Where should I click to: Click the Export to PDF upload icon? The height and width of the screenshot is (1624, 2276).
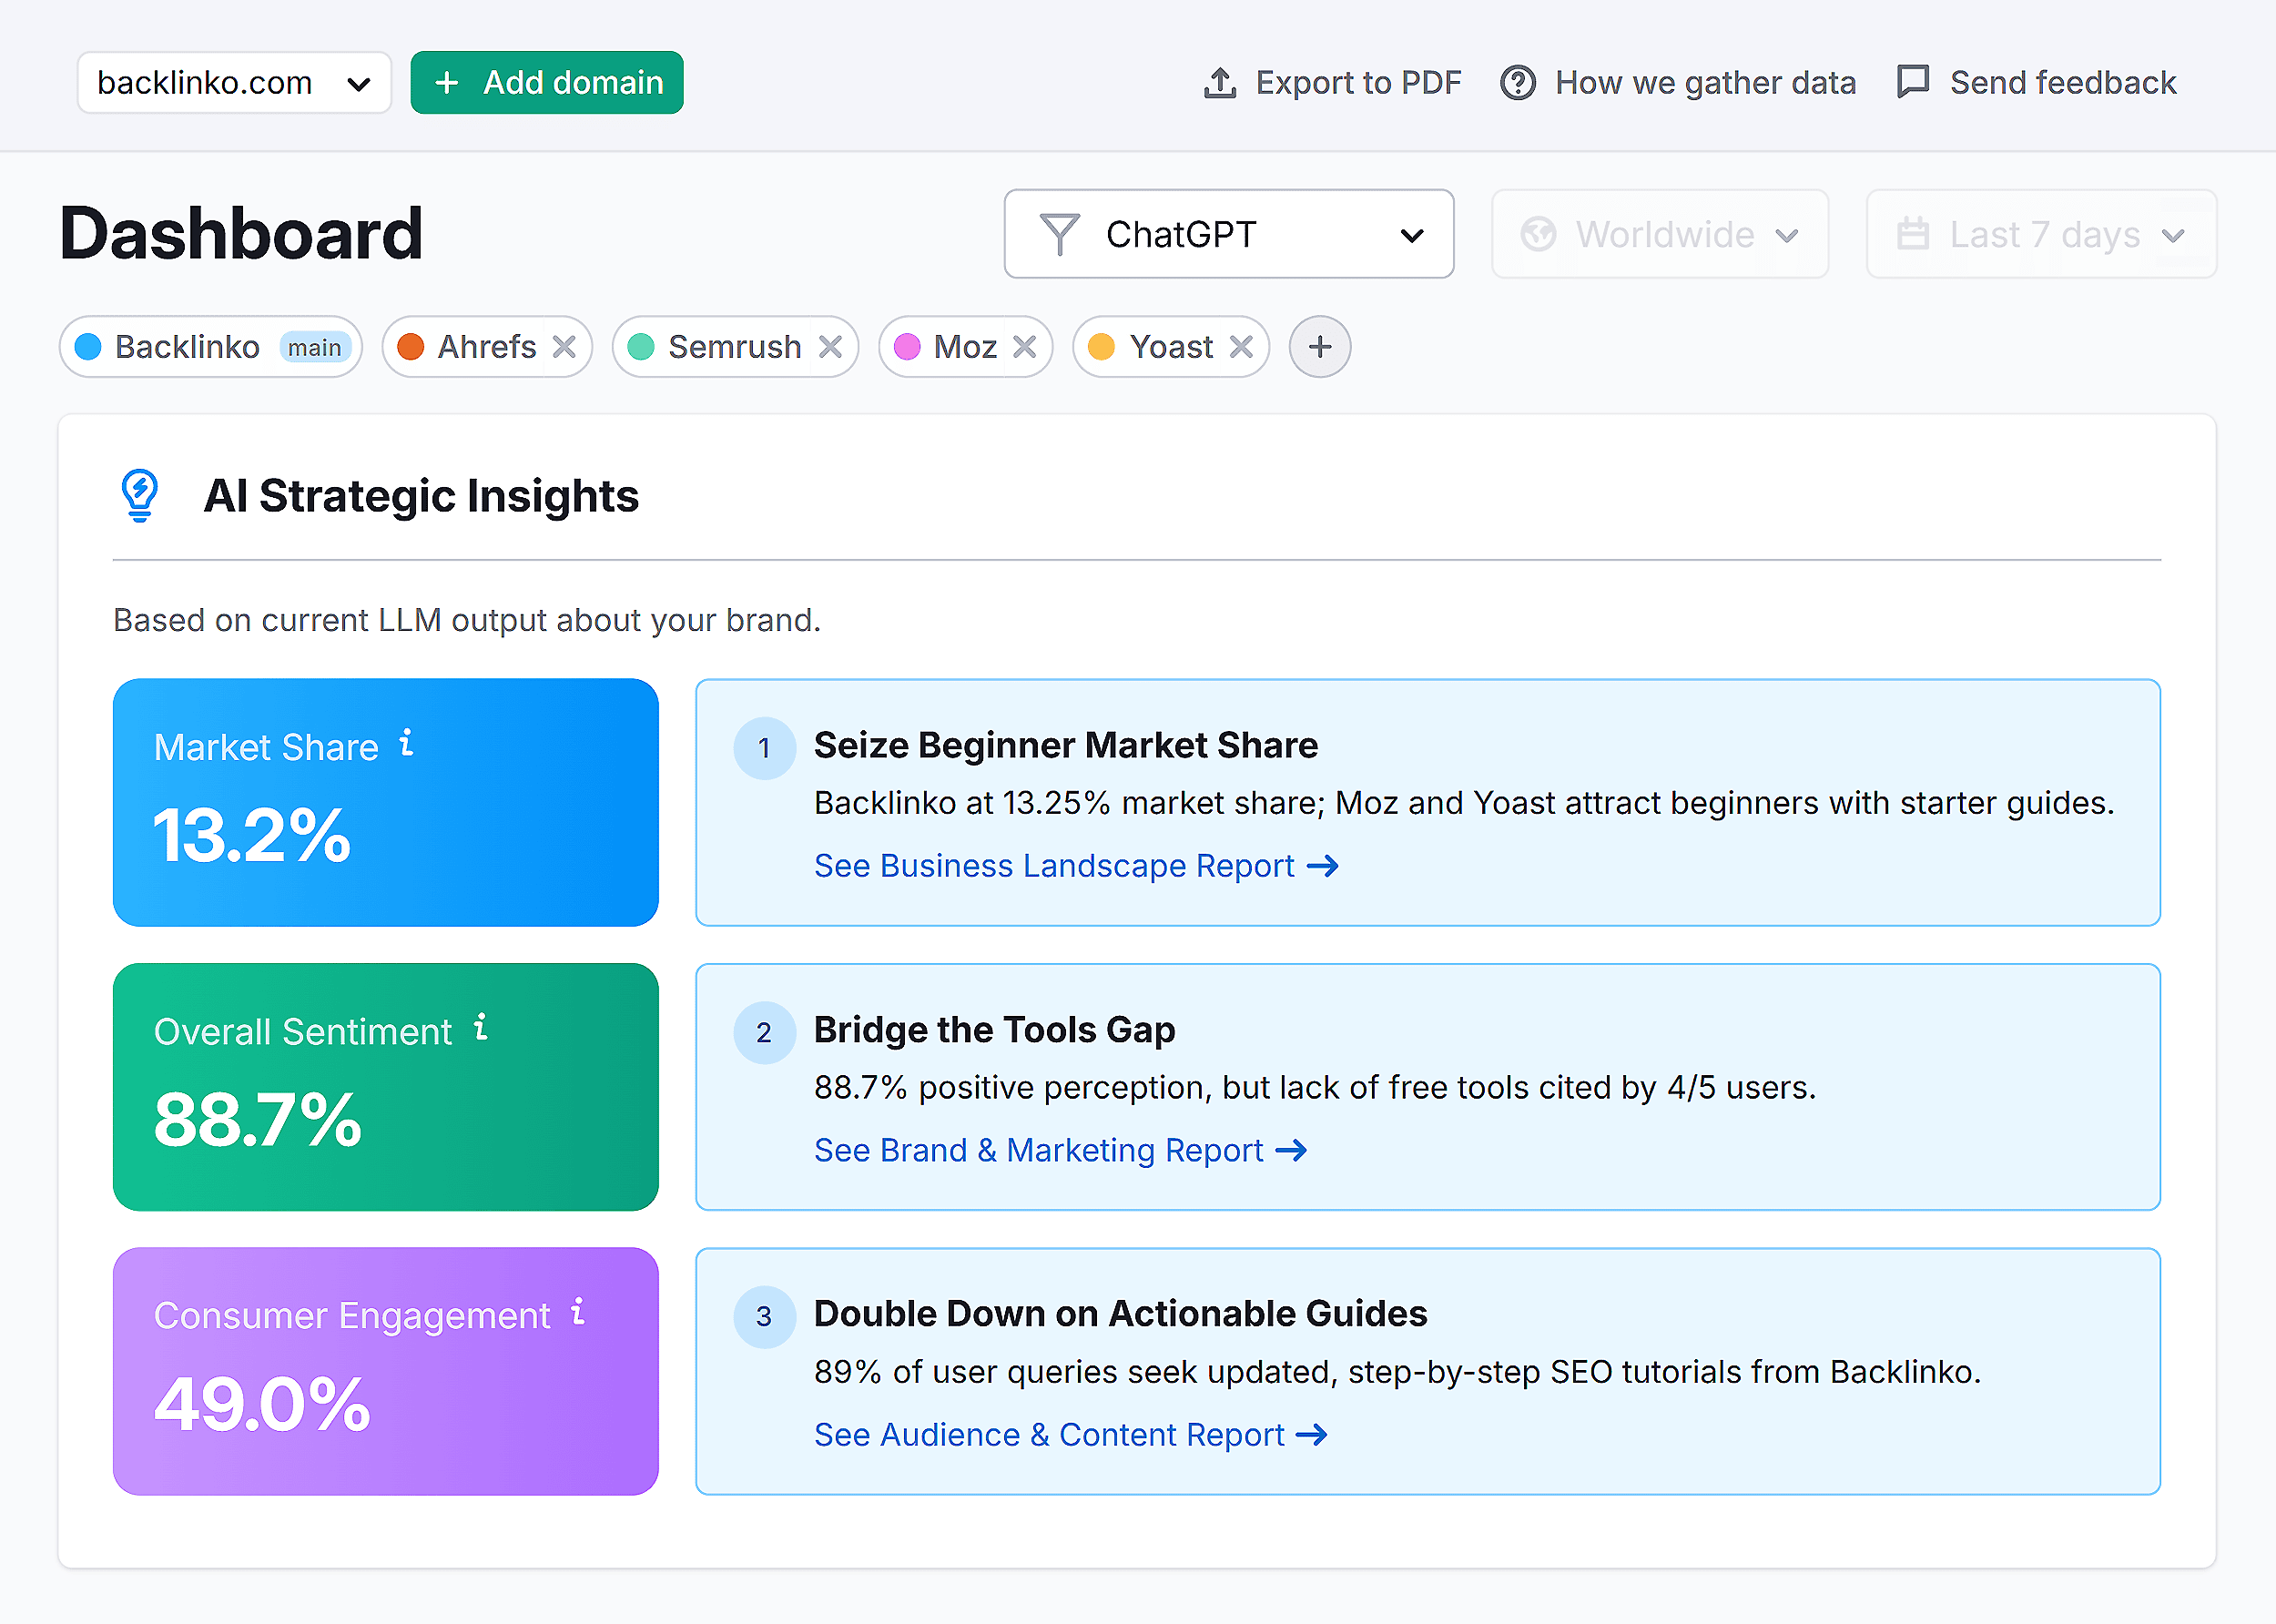[x=1219, y=82]
